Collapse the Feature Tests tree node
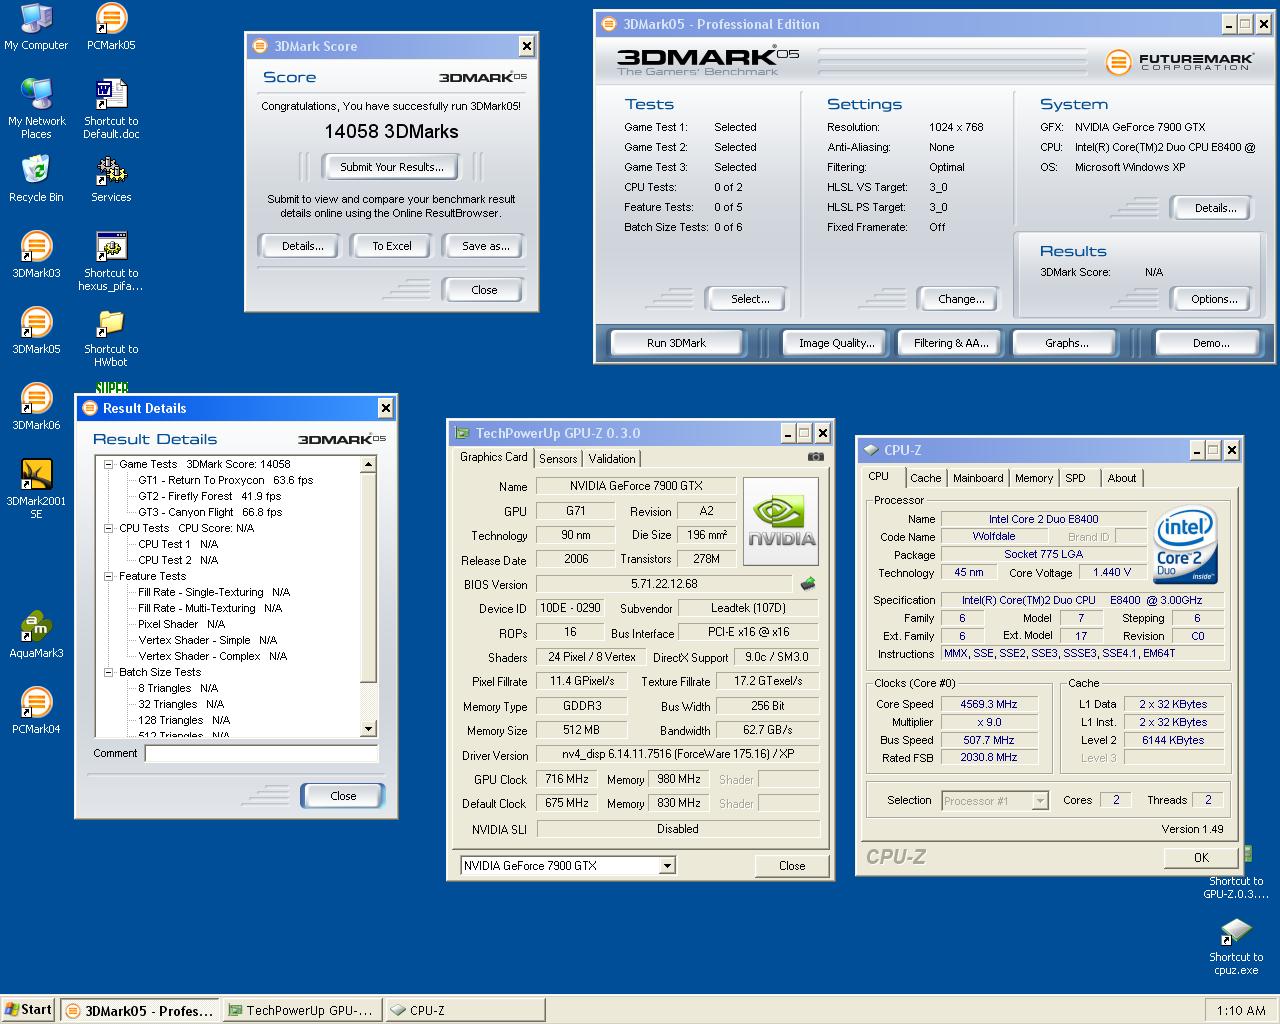This screenshot has height=1024, width=1280. (109, 576)
